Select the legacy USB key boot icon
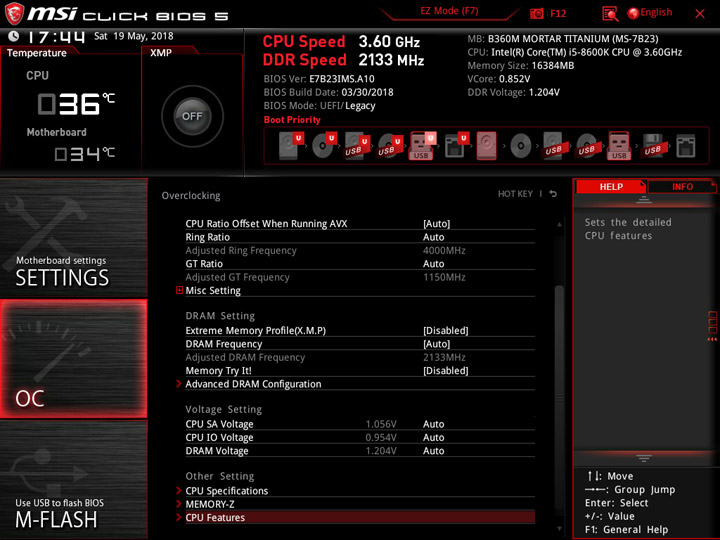The image size is (720, 540). point(619,146)
